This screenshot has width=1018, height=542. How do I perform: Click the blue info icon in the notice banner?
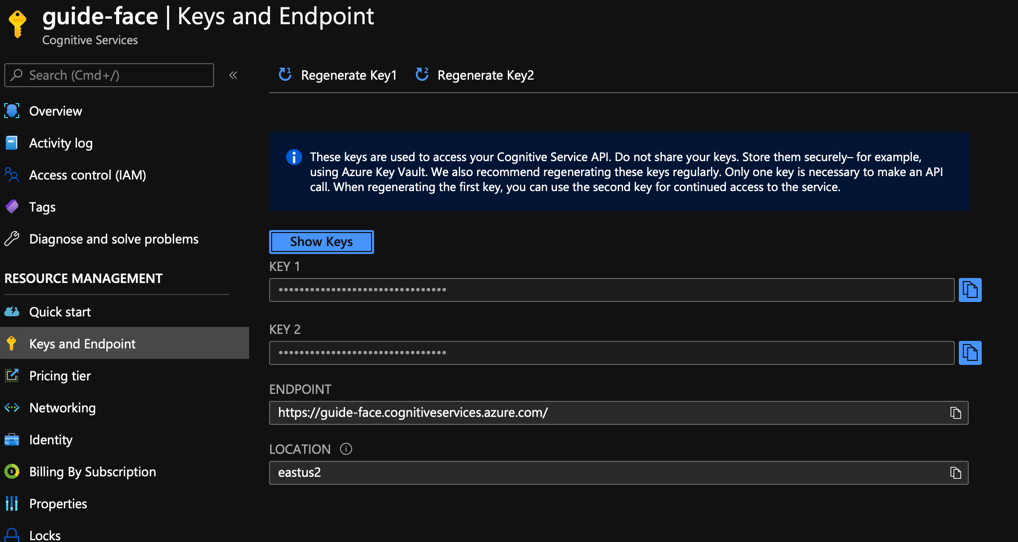click(x=293, y=157)
